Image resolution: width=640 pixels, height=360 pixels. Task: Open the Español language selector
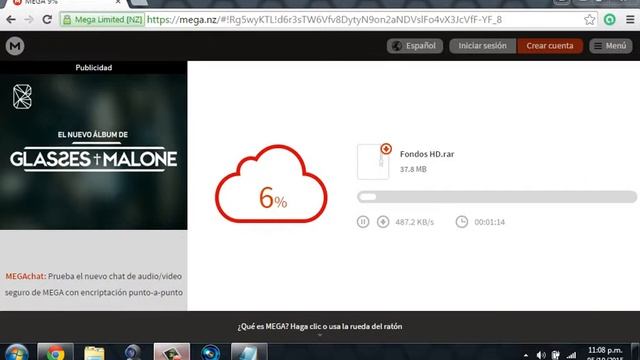click(x=415, y=46)
